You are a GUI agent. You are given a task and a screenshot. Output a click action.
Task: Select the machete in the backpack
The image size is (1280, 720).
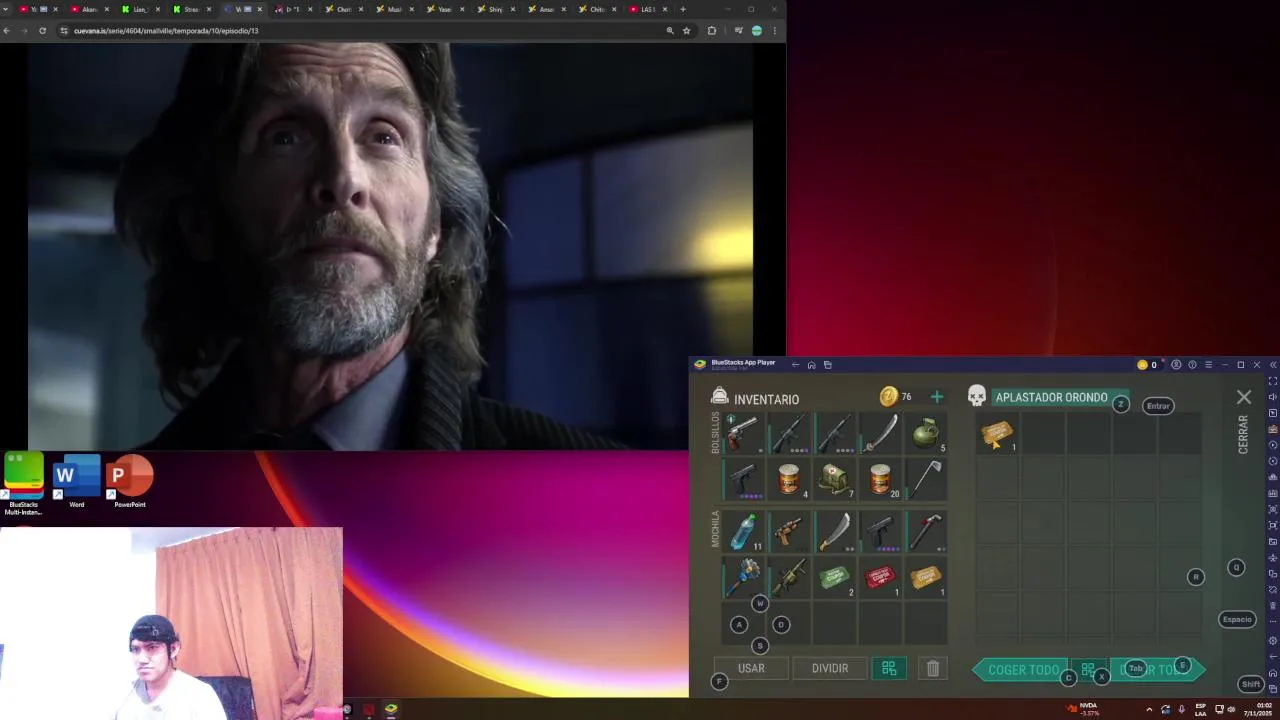[834, 531]
